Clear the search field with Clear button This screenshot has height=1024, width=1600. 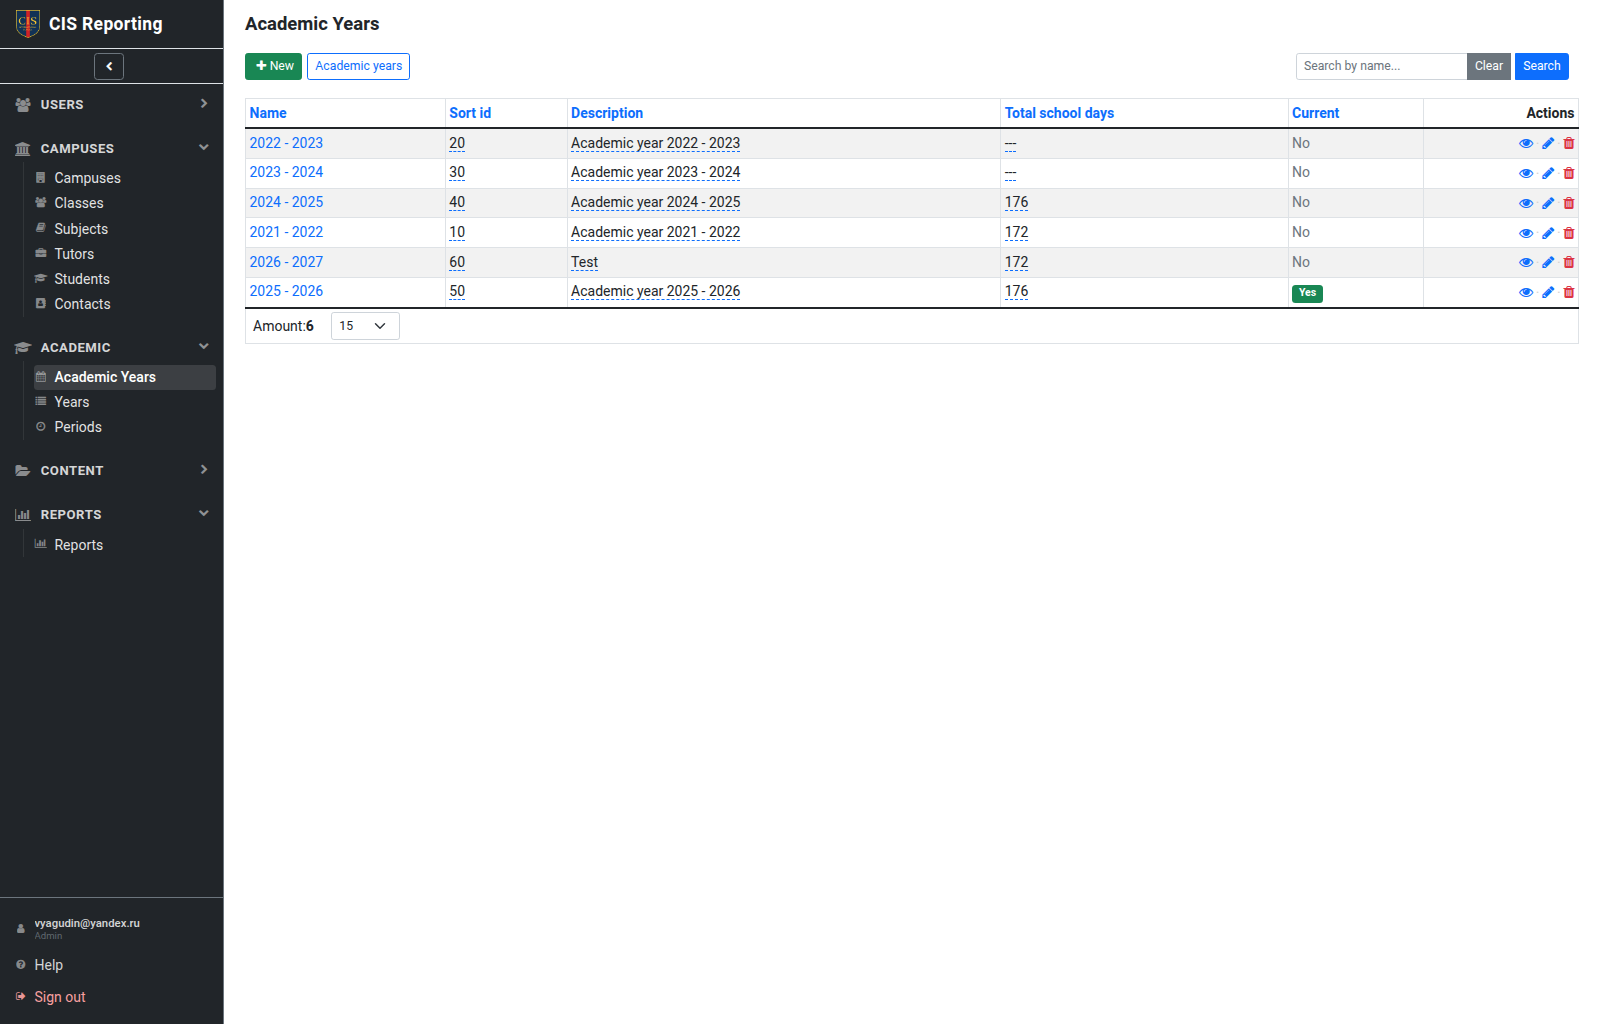coord(1488,66)
